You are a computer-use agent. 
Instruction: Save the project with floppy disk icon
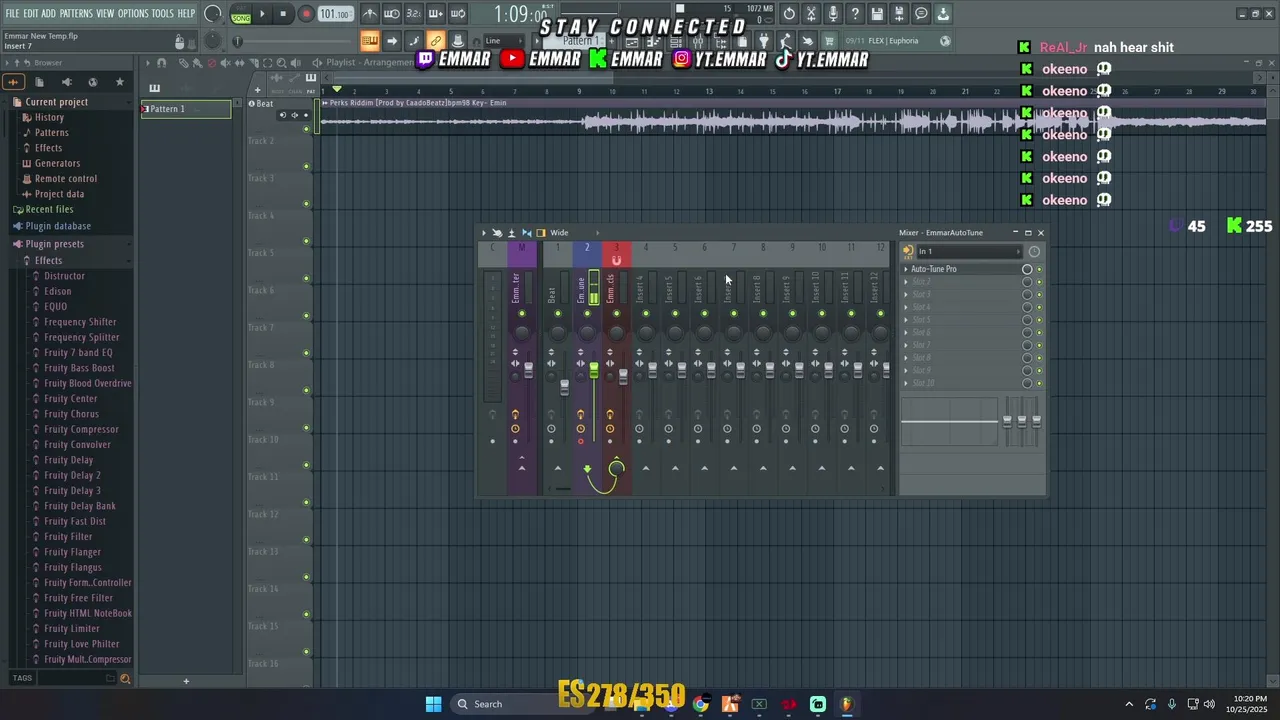[x=877, y=14]
